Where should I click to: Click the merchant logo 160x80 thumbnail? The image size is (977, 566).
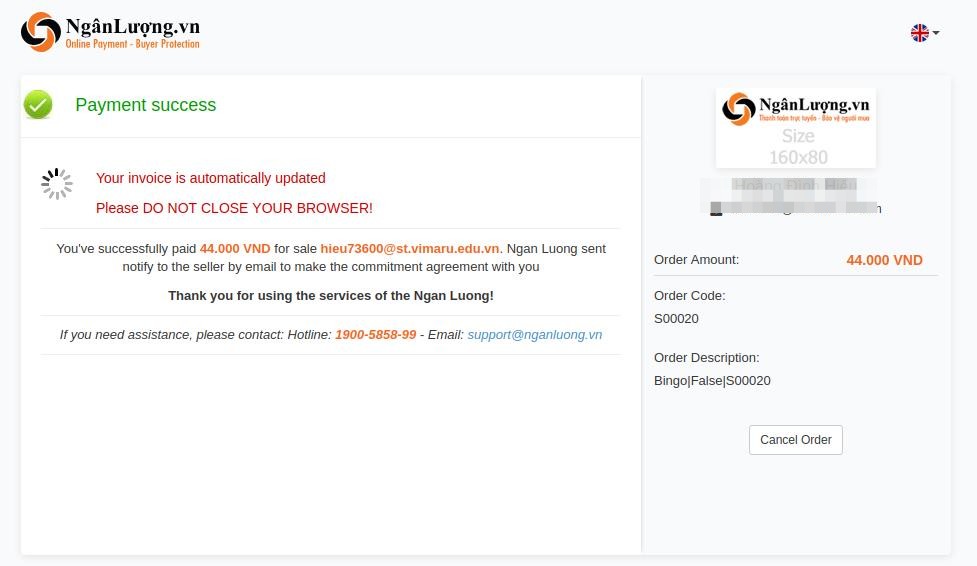click(x=796, y=128)
